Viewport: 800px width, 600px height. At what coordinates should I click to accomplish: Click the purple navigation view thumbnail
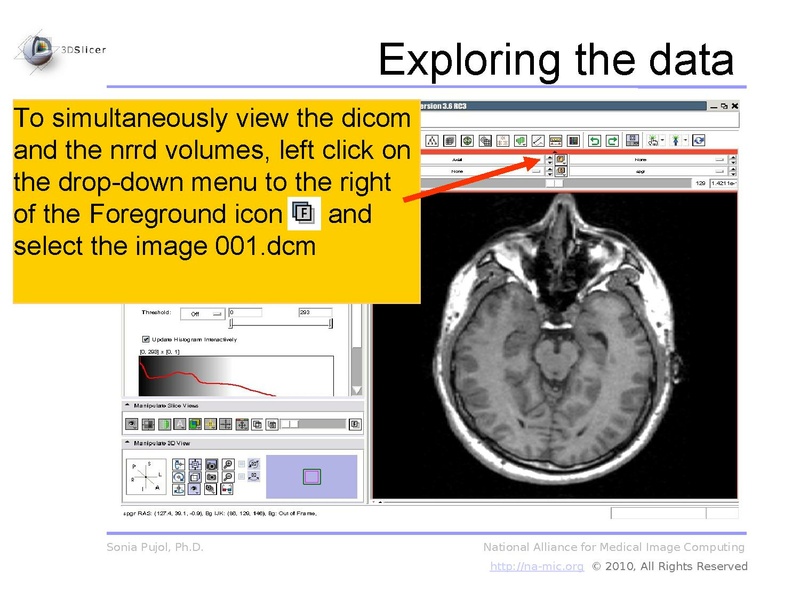coord(313,475)
